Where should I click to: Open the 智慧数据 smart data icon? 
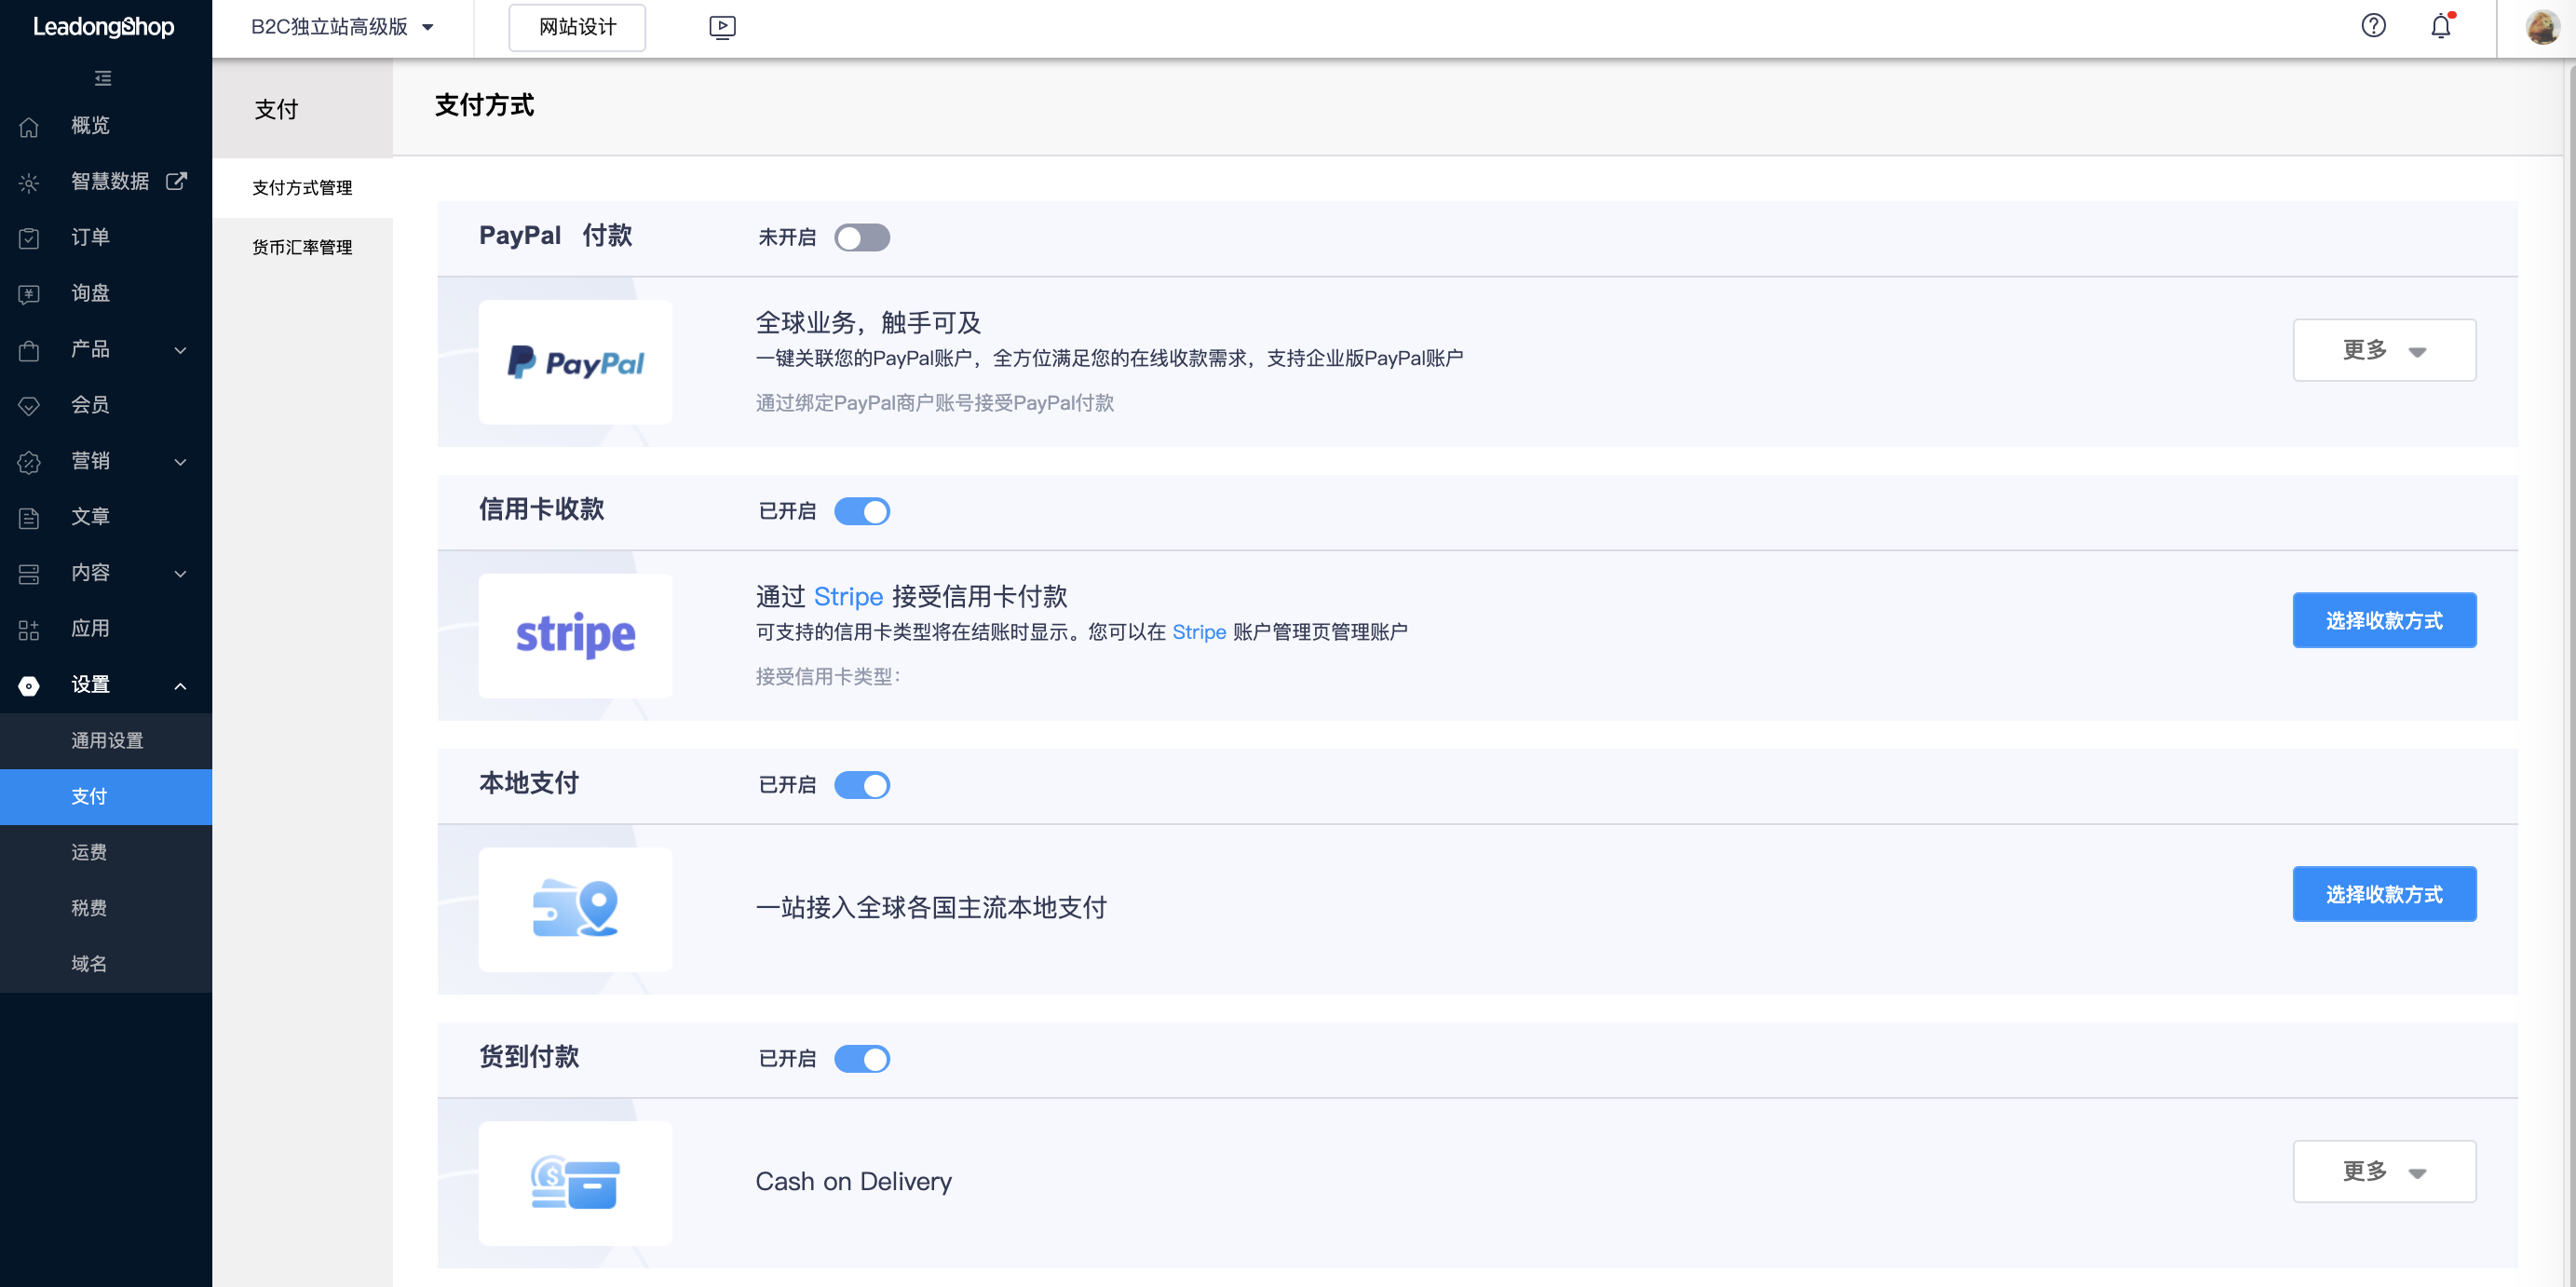point(29,182)
